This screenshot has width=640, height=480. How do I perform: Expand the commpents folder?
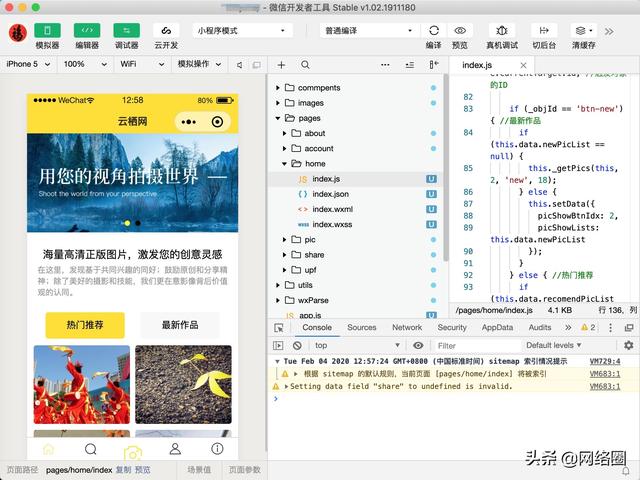tap(278, 88)
